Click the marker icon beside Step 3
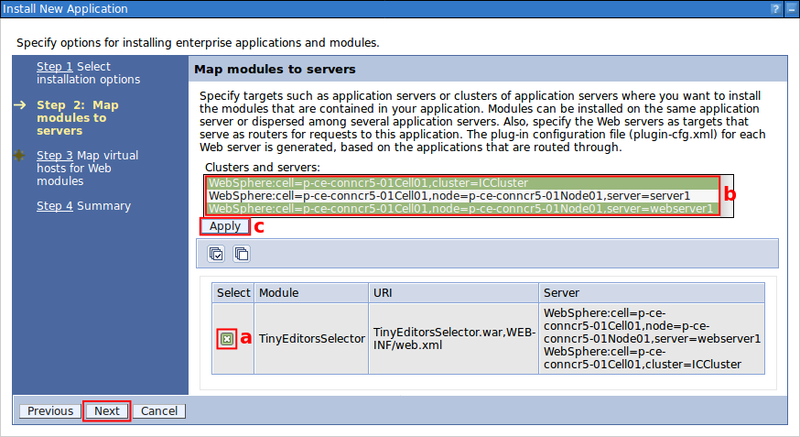Viewport: 800px width, 437px height. (20, 155)
